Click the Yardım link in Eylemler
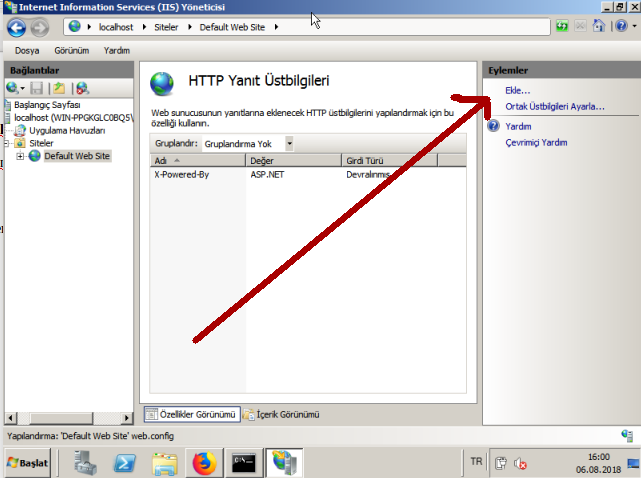Viewport: 641px width, 478px height. pos(518,126)
